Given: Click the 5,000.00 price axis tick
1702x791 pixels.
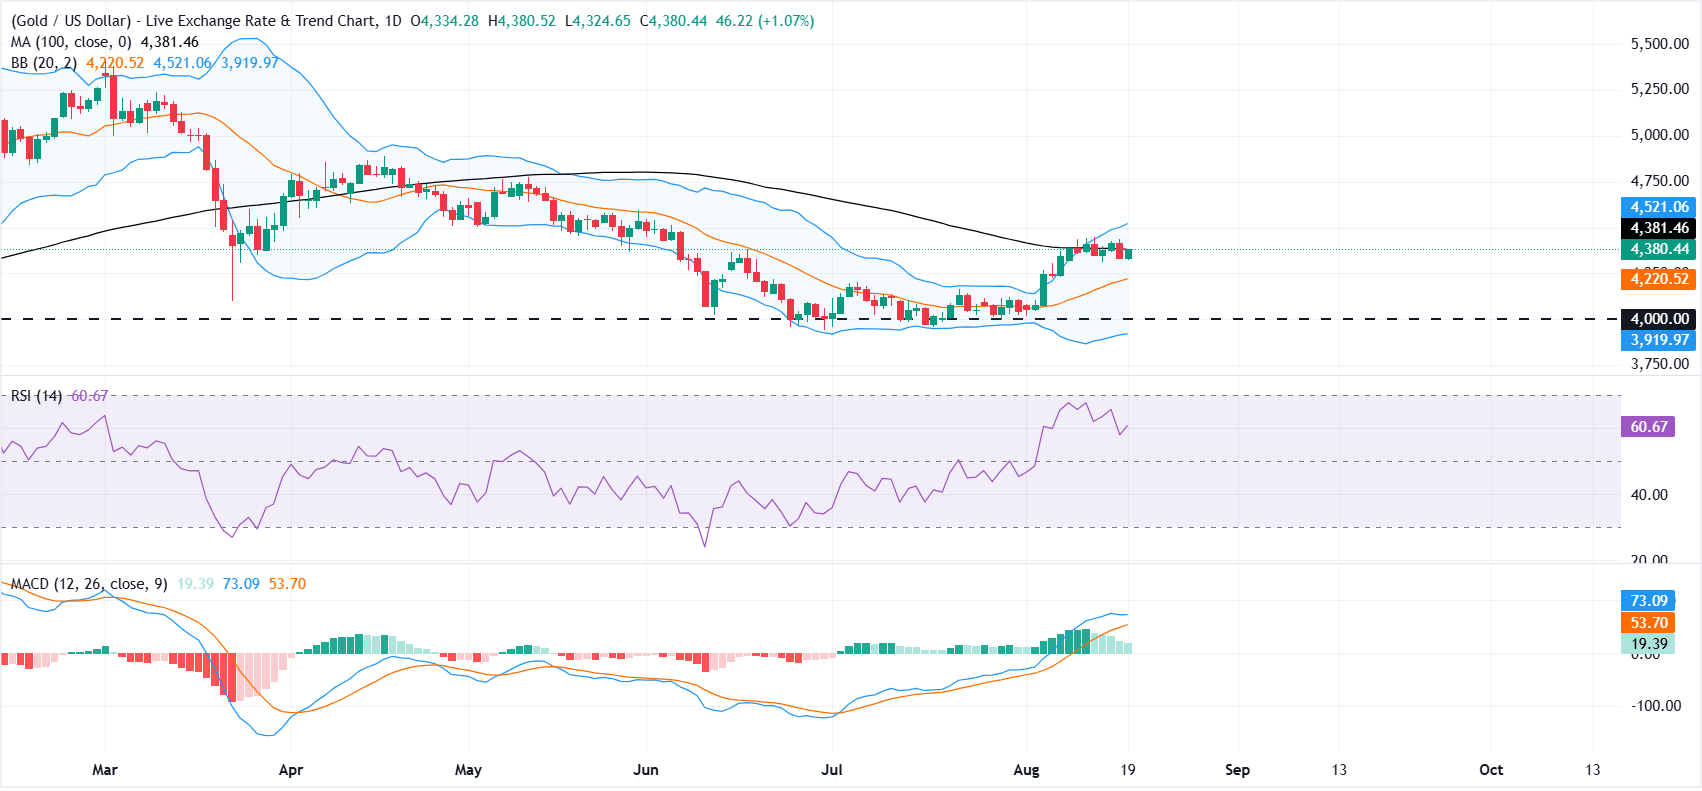Looking at the screenshot, I should 1660,135.
